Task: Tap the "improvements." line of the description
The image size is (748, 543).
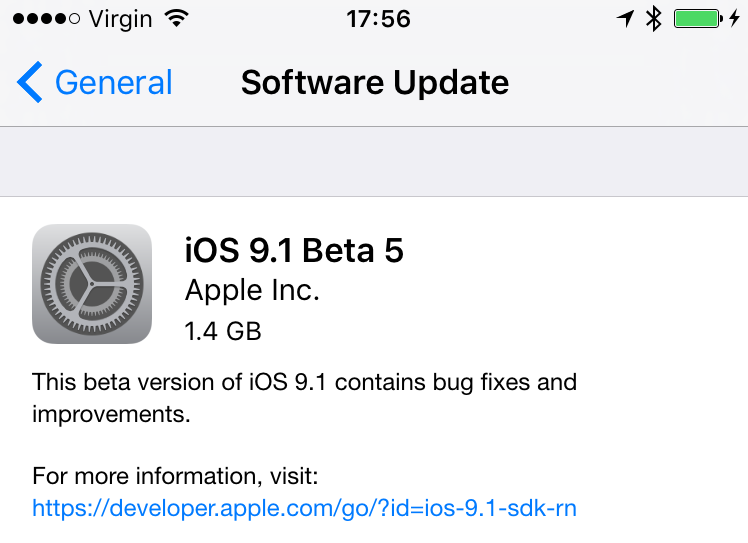Action: [x=111, y=413]
